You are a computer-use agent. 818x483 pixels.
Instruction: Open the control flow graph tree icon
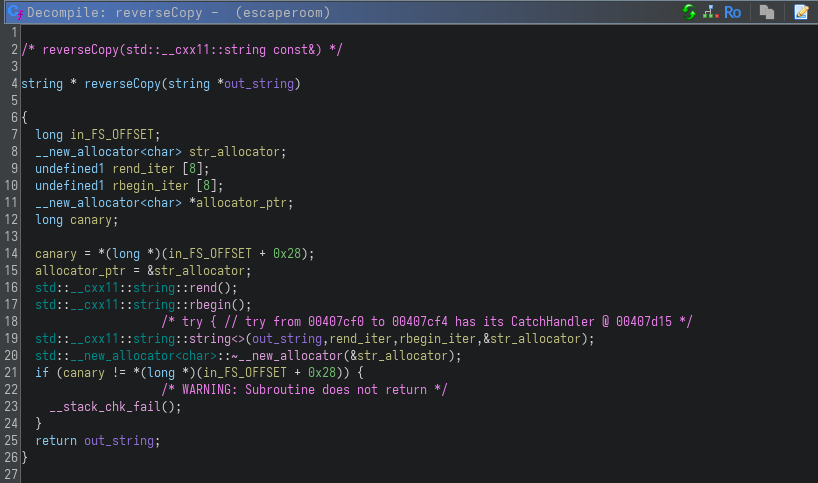pyautogui.click(x=711, y=12)
